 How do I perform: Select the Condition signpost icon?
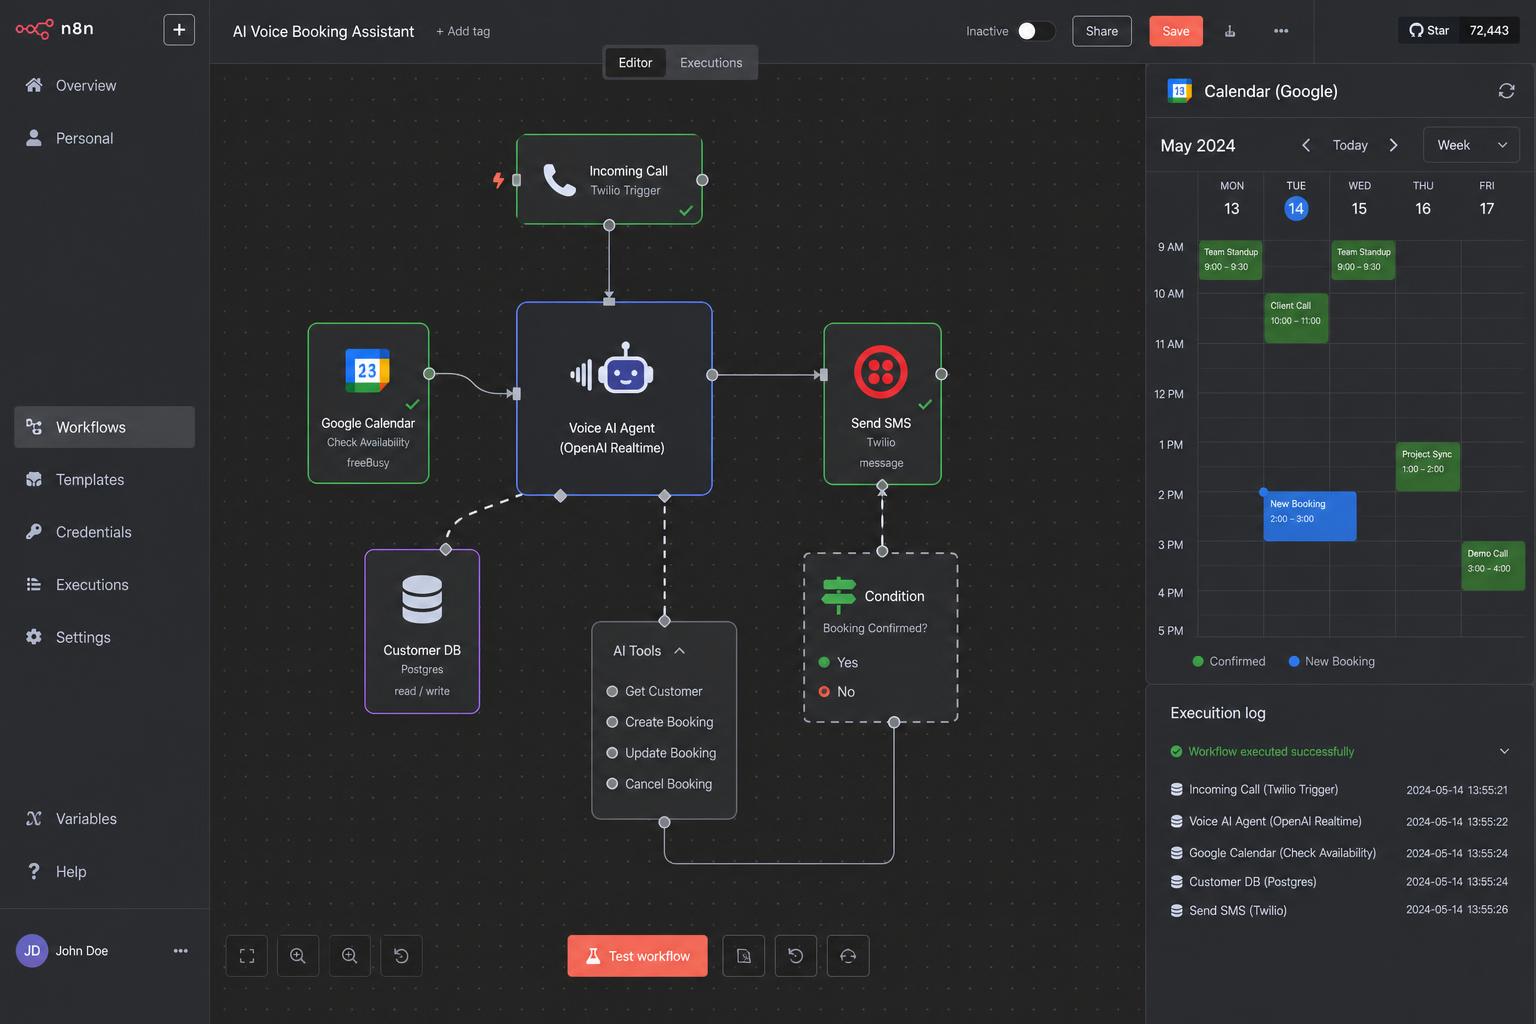[838, 595]
